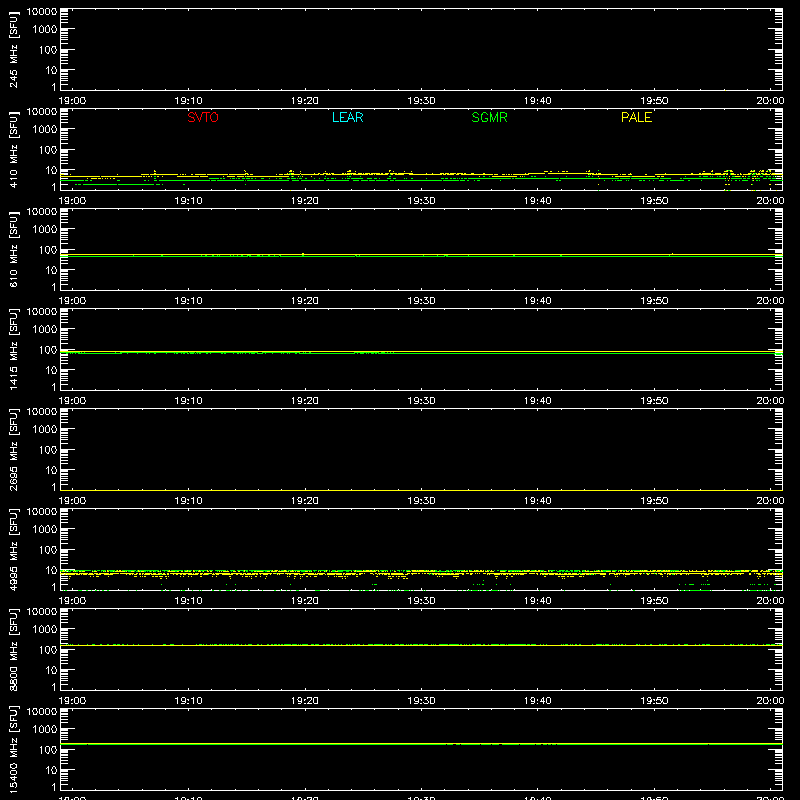Click 19:20 tick under the 245 MHz panel

pos(305,101)
